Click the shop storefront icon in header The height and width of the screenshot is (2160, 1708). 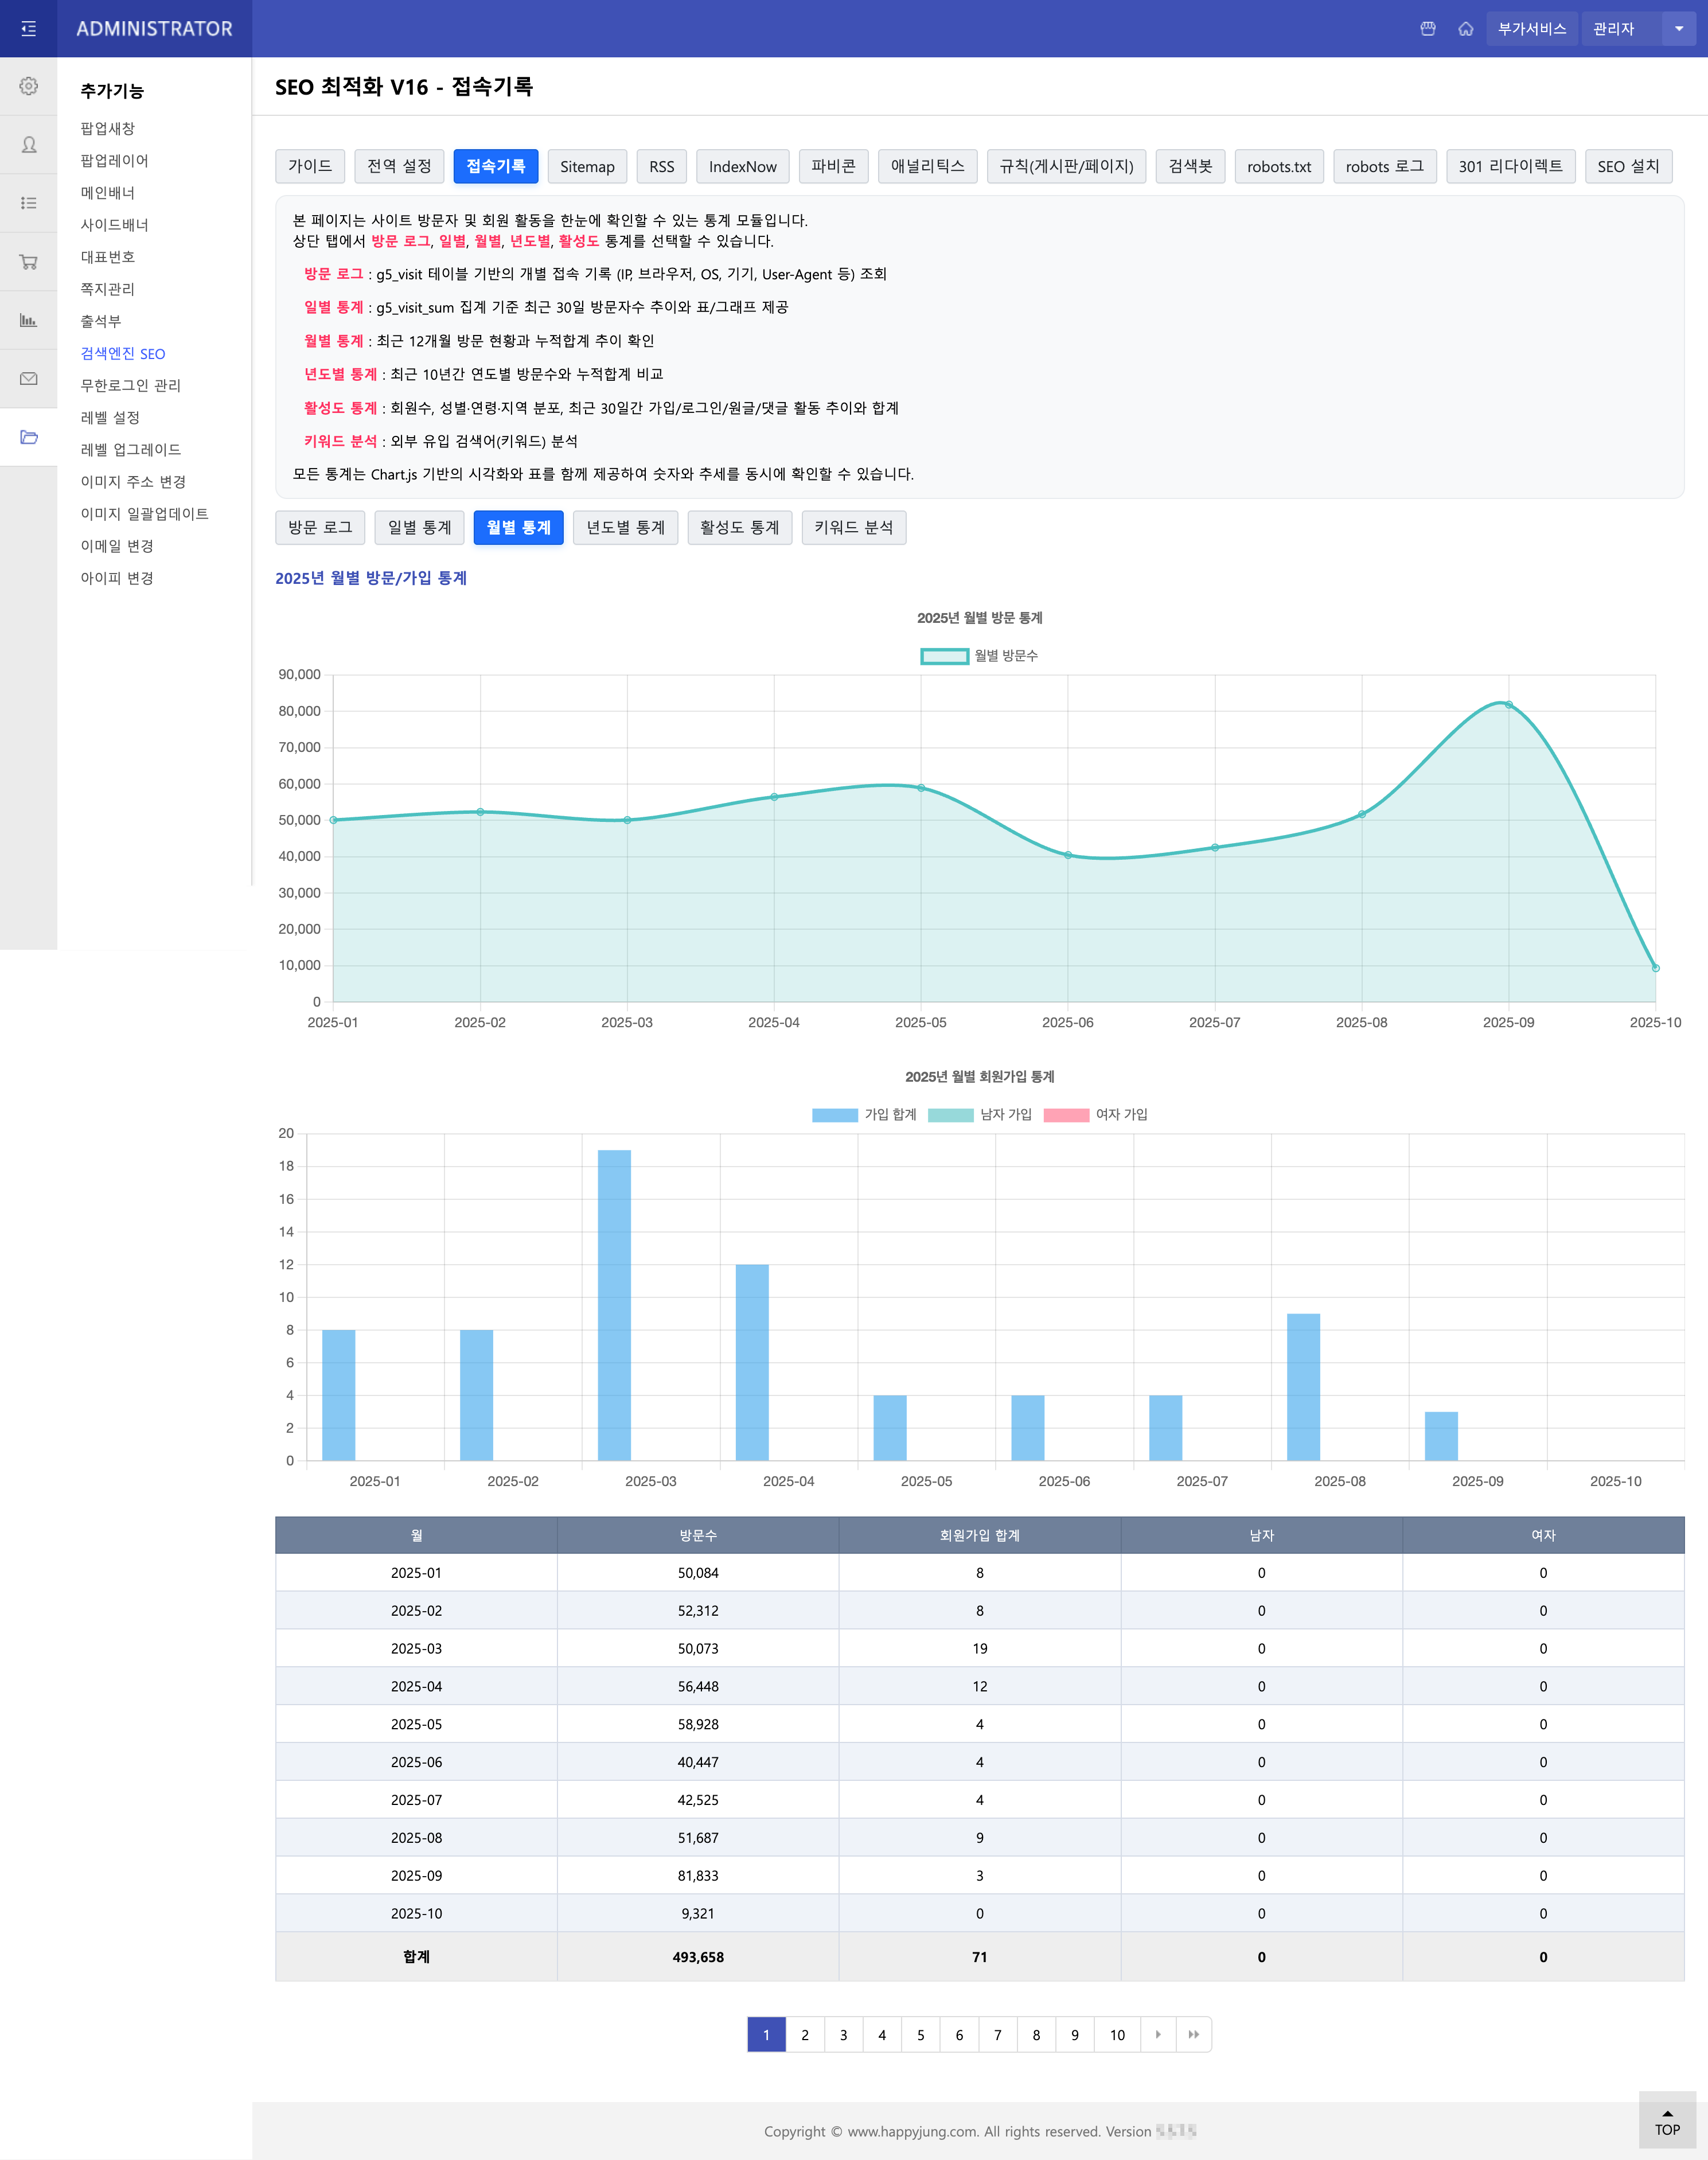(x=1427, y=29)
